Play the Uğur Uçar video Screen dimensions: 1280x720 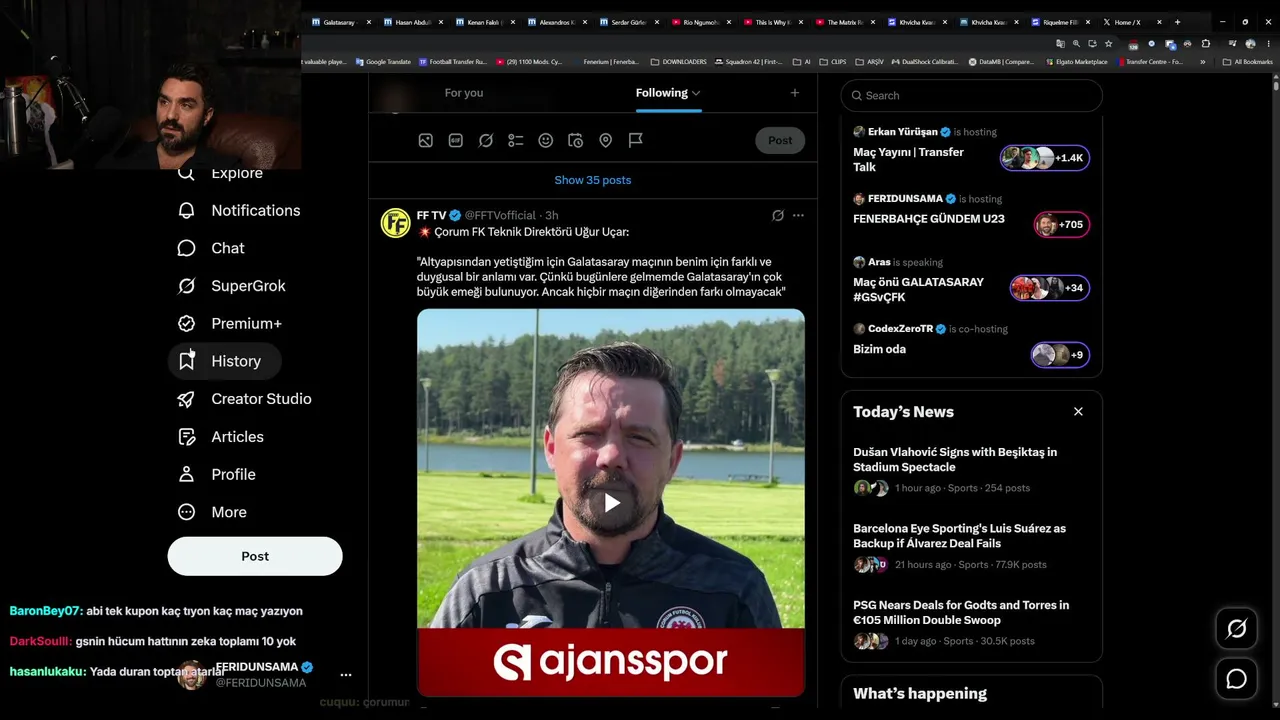(611, 502)
